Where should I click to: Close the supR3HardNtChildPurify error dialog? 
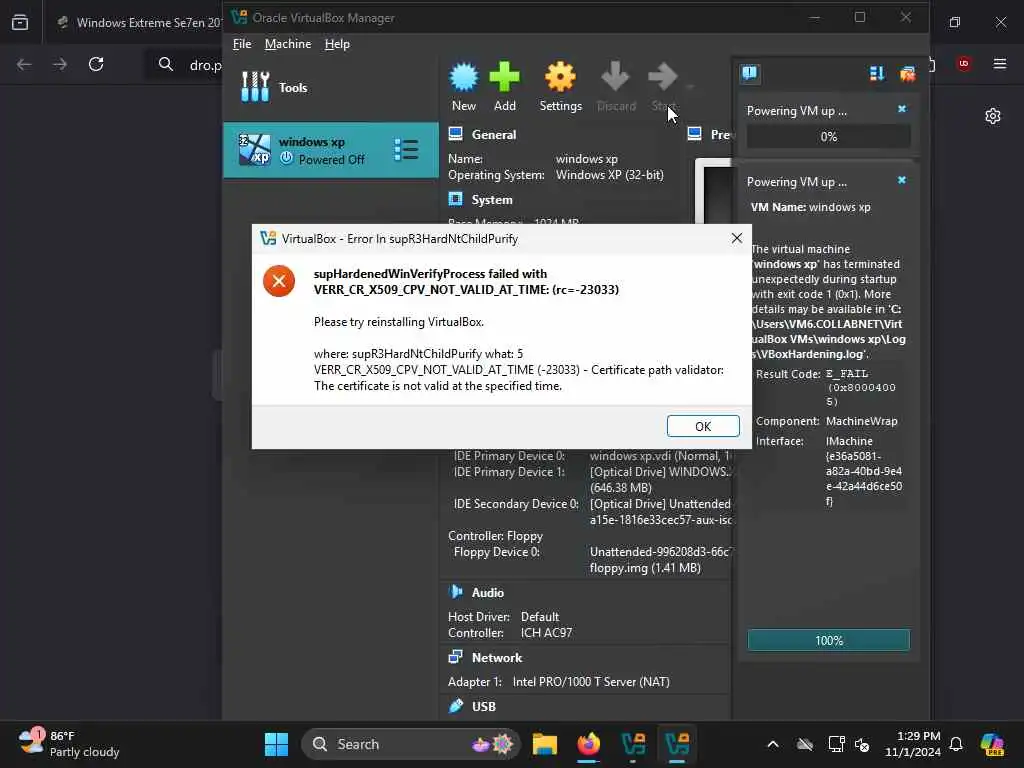tap(737, 238)
